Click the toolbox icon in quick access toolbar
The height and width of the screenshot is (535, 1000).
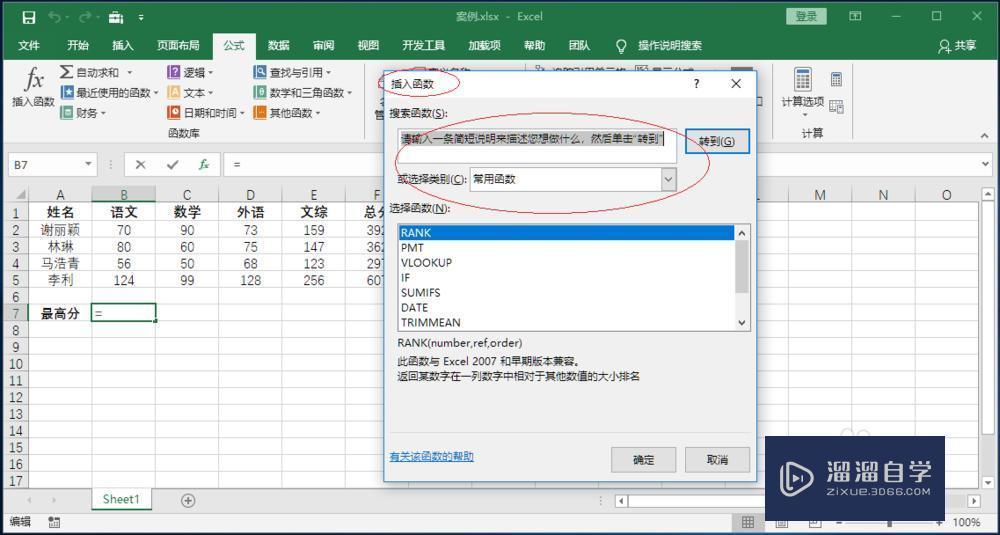click(x=115, y=17)
